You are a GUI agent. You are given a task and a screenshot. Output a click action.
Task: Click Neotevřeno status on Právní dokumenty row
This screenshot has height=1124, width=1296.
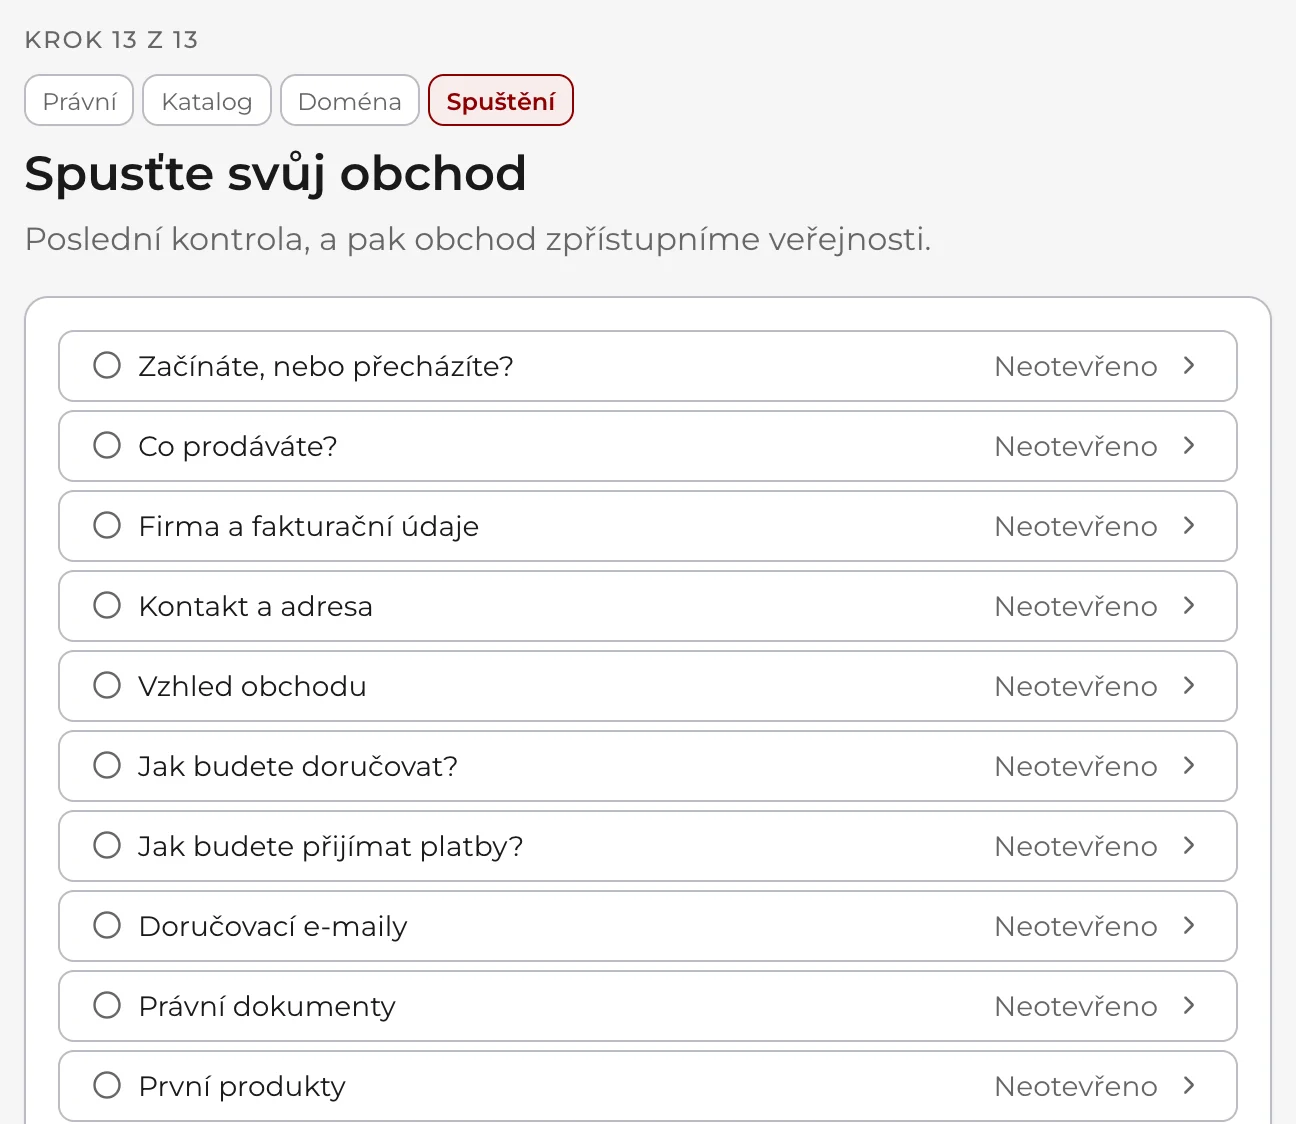(1076, 1006)
